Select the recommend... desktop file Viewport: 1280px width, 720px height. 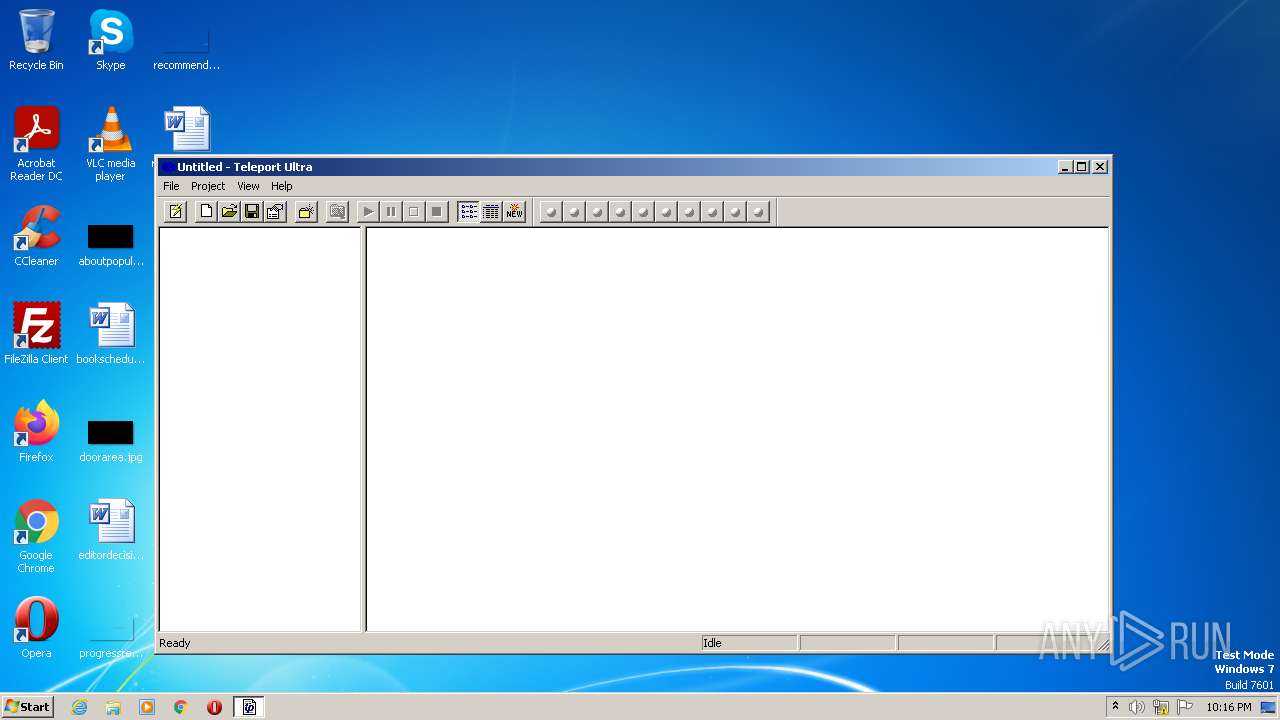click(x=186, y=50)
